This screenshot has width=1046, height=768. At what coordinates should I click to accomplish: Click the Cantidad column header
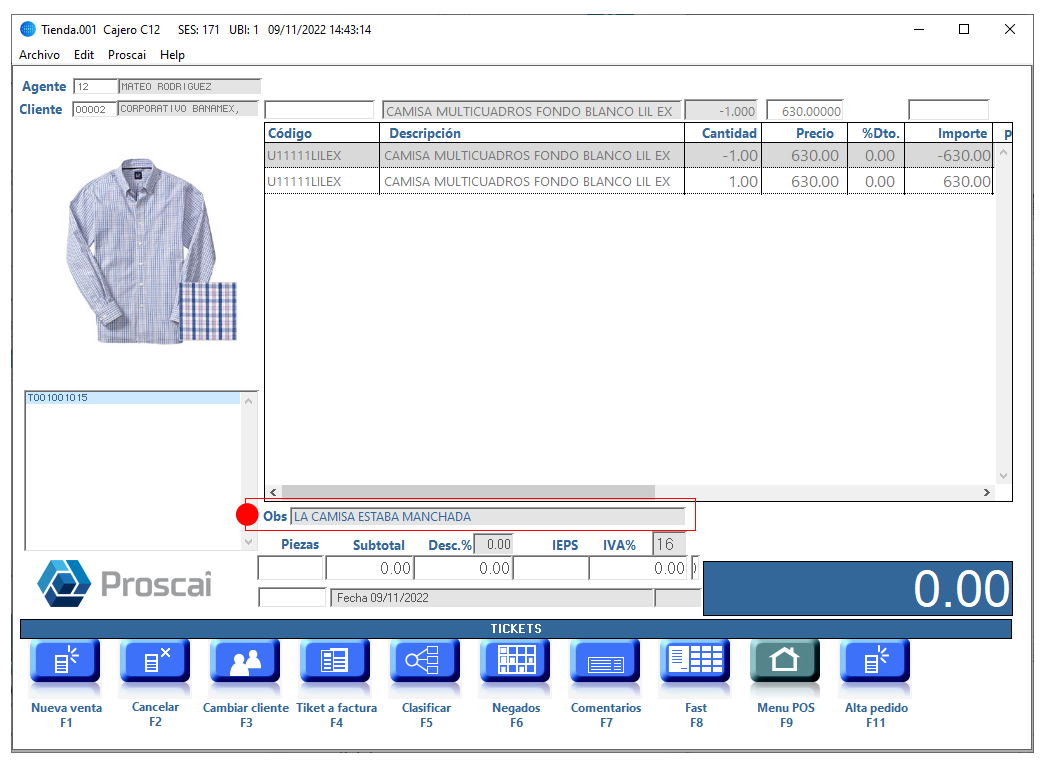[723, 133]
